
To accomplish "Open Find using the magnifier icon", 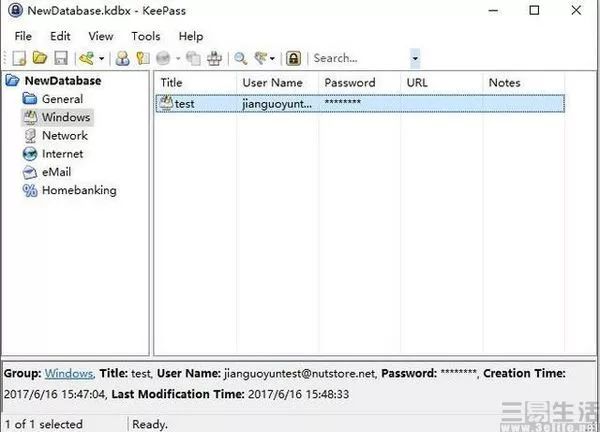I will coord(240,58).
